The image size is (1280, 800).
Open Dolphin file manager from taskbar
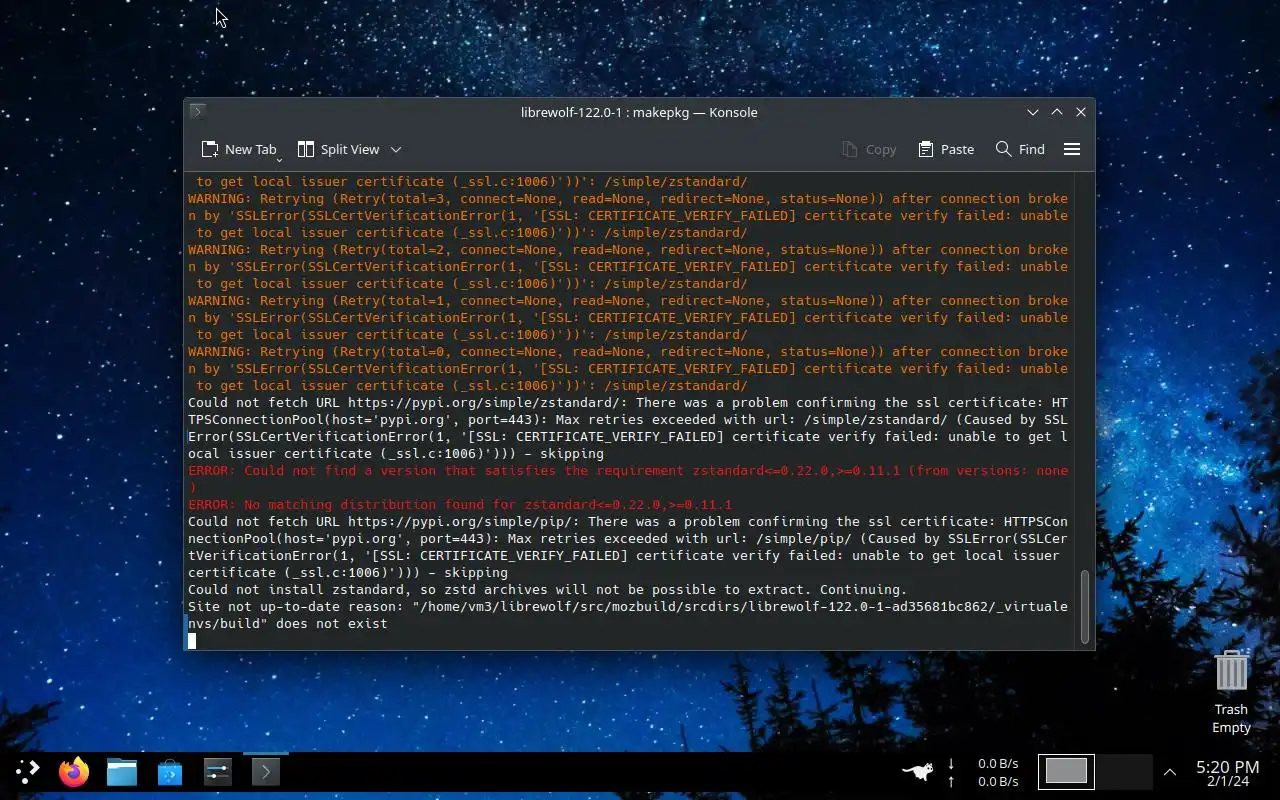(122, 771)
